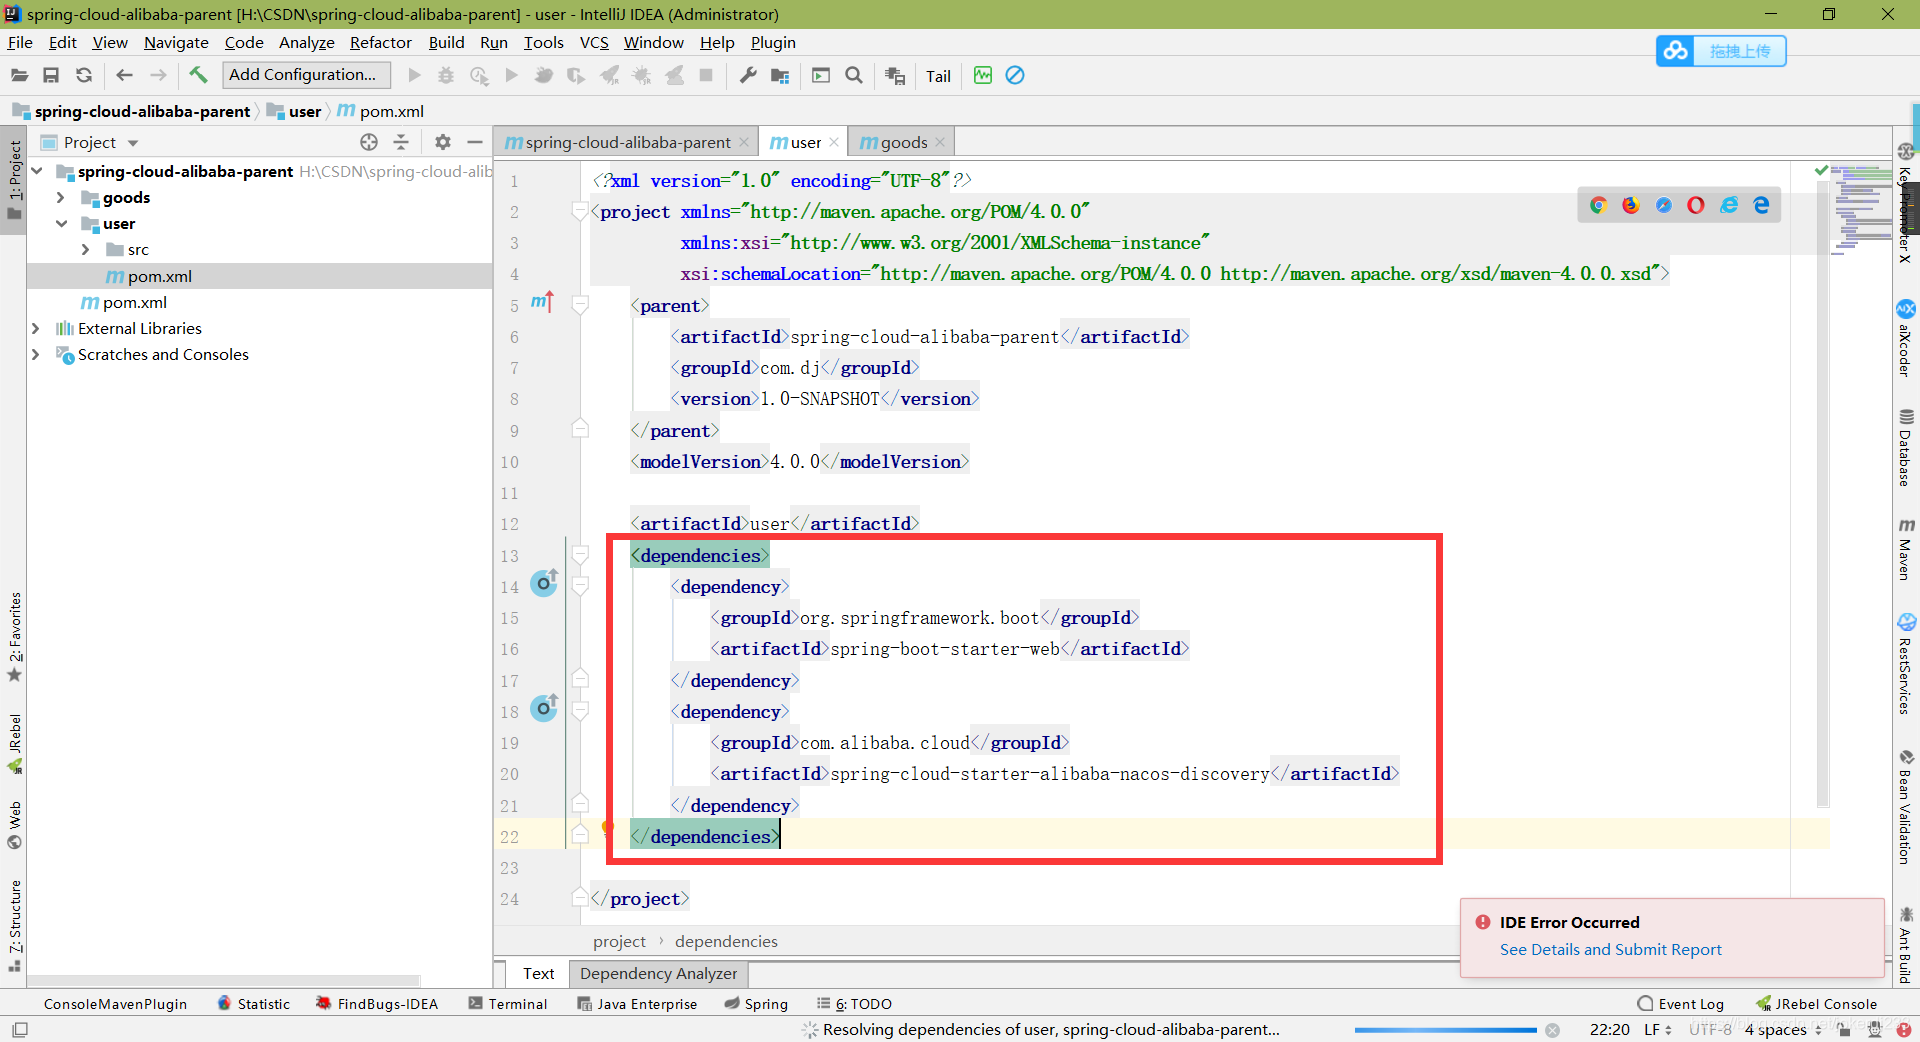1920x1042 pixels.
Task: Change line separator LF dropdown
Action: pos(1658,1029)
